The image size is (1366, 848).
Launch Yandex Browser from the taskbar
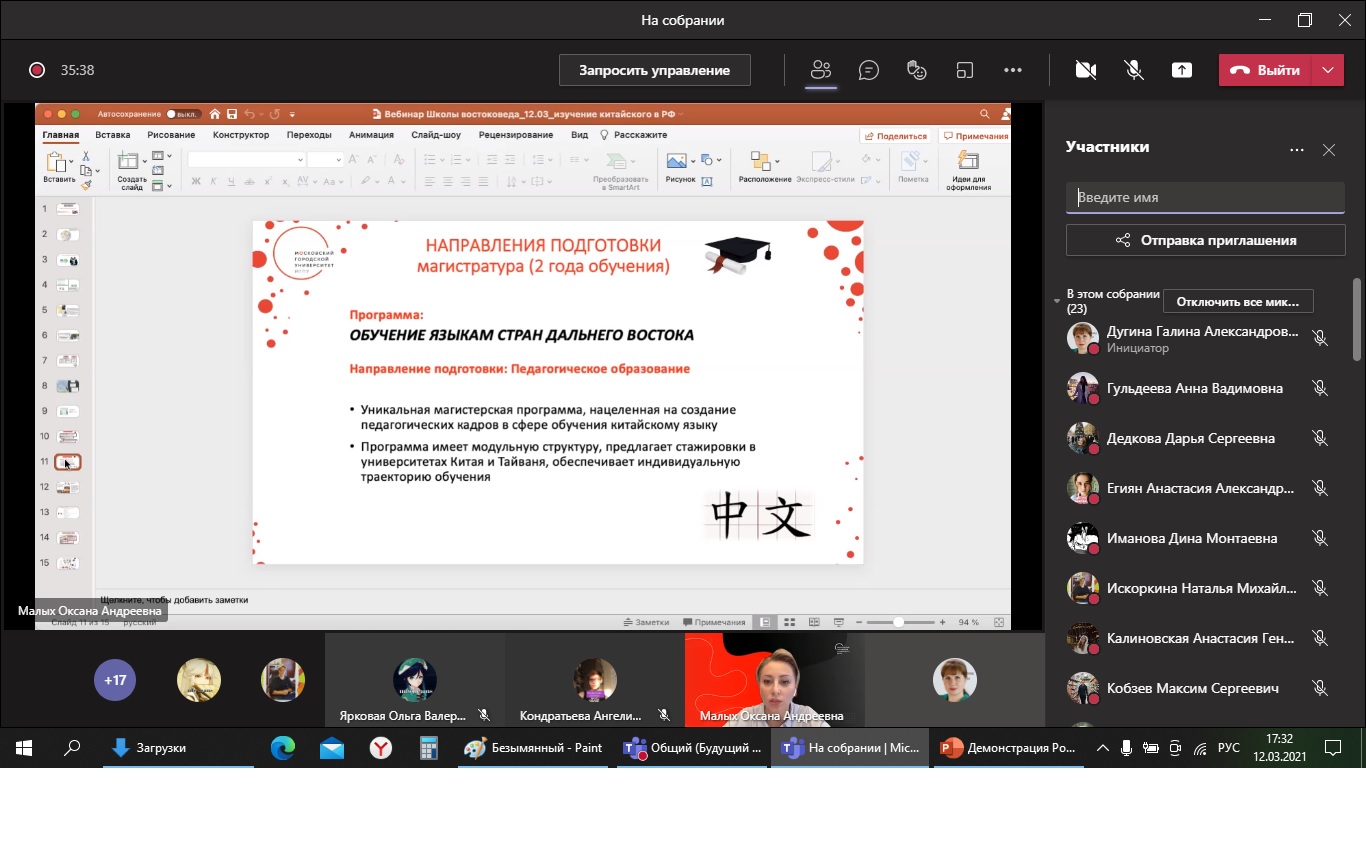[x=381, y=748]
